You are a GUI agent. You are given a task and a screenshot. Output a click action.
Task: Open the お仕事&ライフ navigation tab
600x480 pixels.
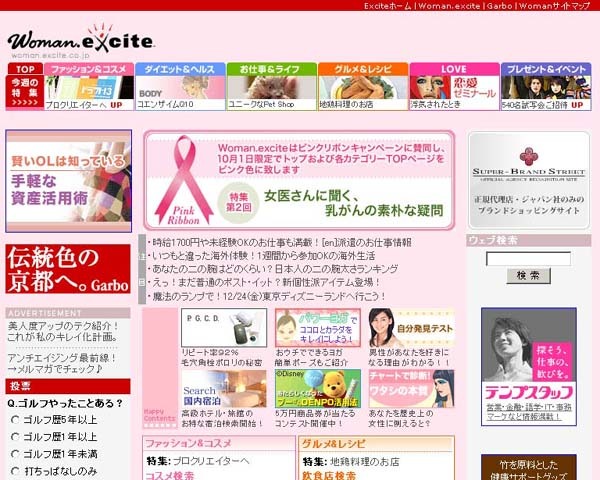[x=272, y=69]
